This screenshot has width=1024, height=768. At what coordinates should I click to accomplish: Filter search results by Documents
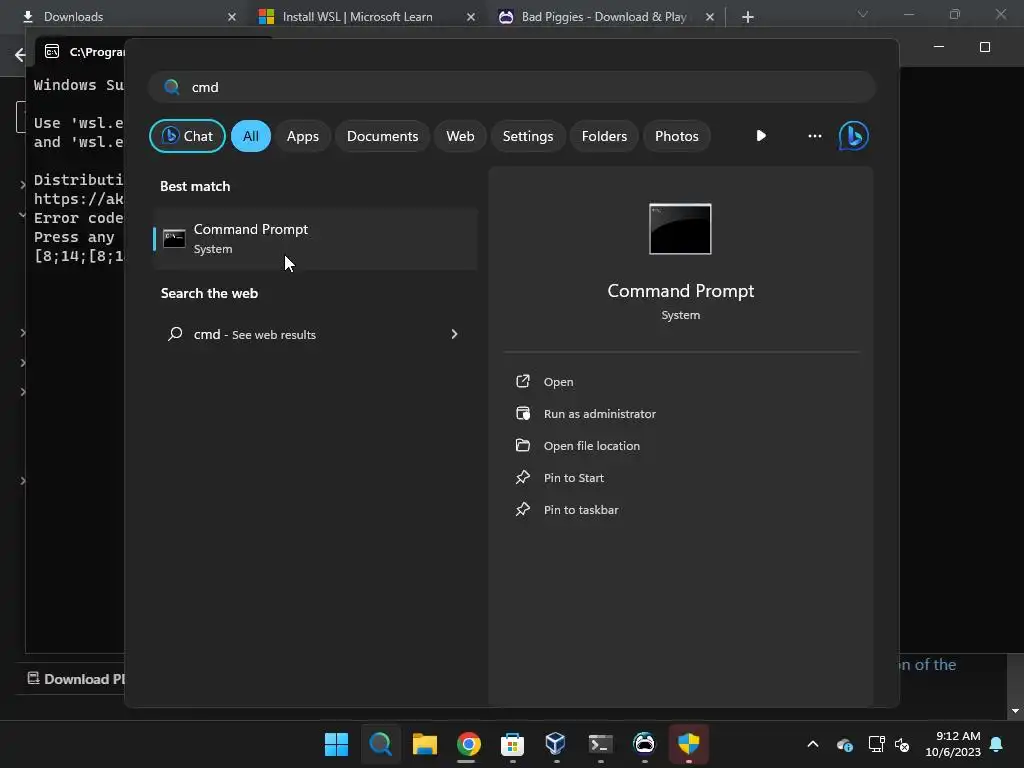tap(383, 136)
